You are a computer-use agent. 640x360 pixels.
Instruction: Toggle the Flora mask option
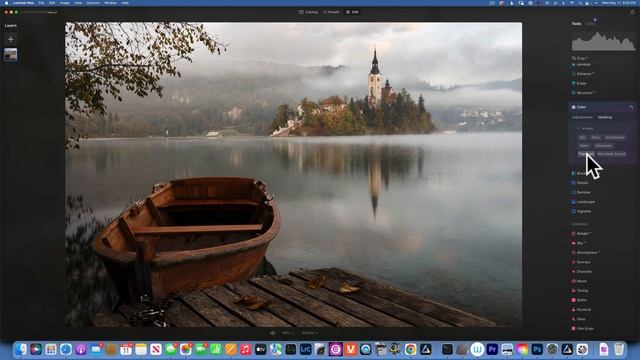pos(596,138)
